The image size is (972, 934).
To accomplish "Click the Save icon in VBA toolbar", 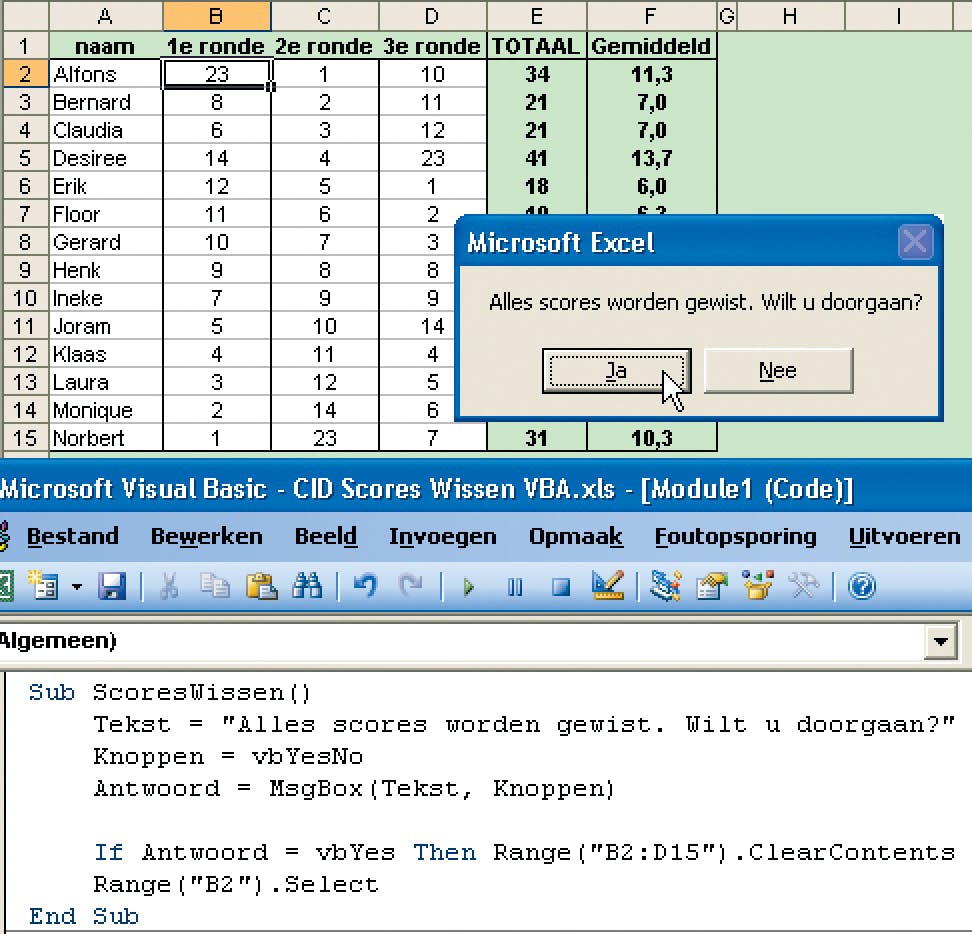I will tap(112, 586).
